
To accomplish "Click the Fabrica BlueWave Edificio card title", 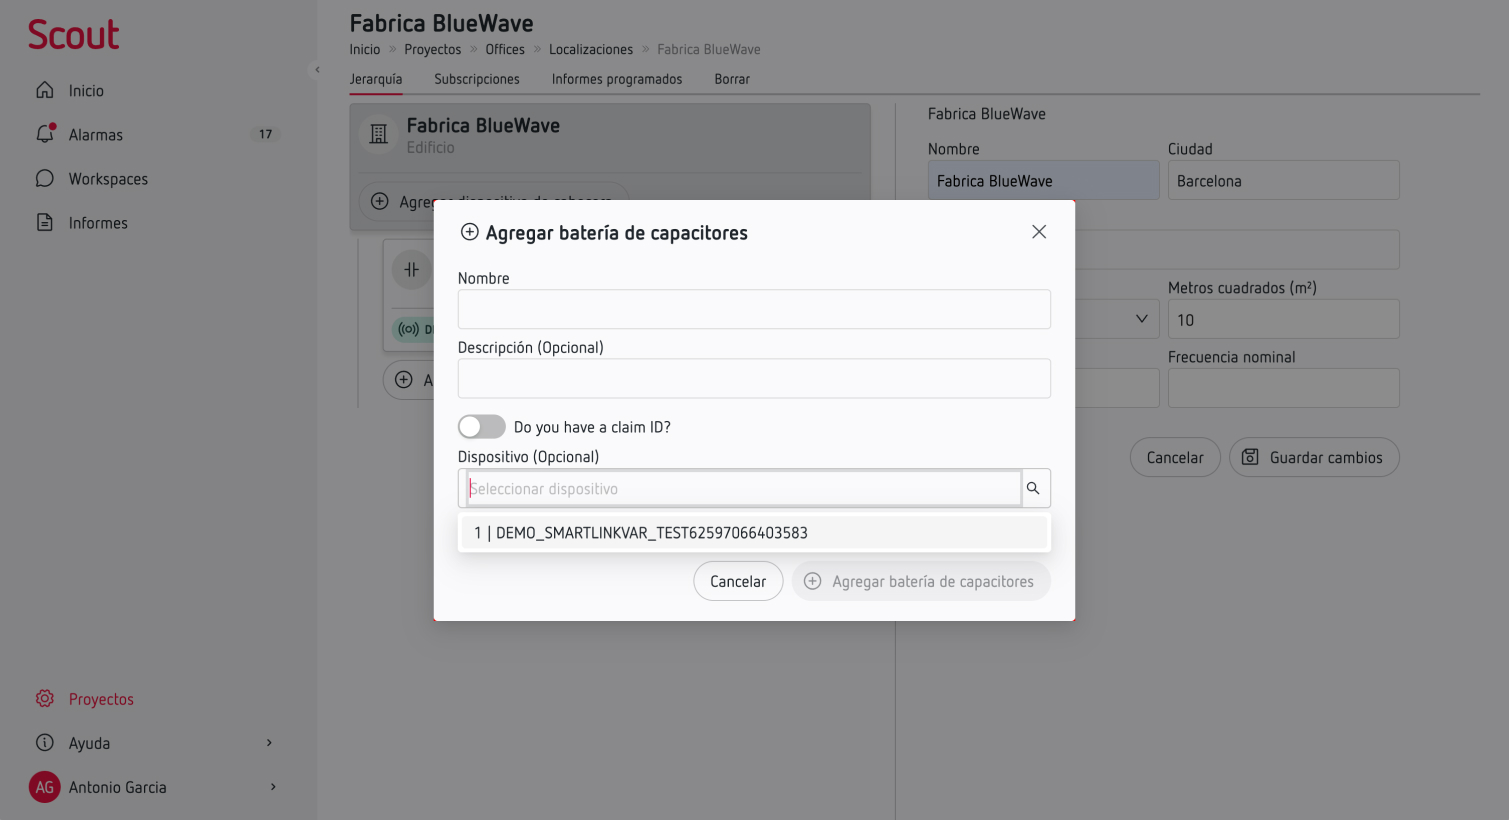I will click(x=483, y=126).
